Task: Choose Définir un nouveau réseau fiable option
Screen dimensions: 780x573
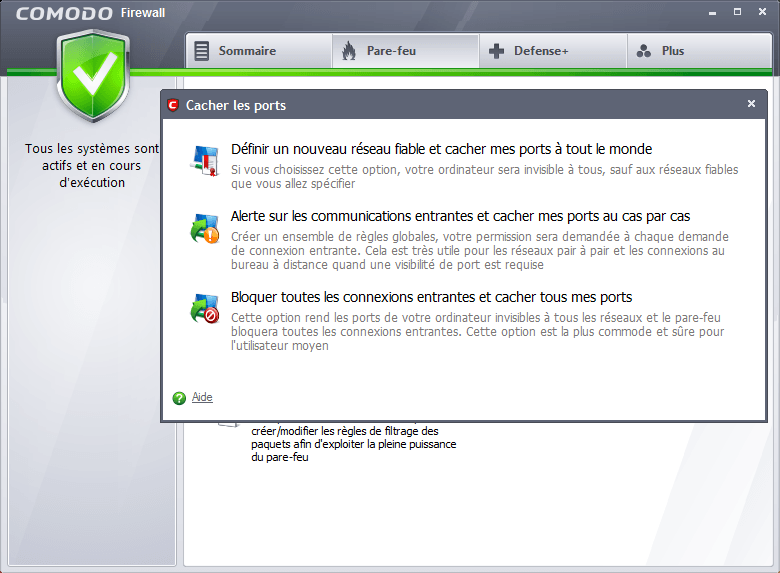Action: pos(442,149)
